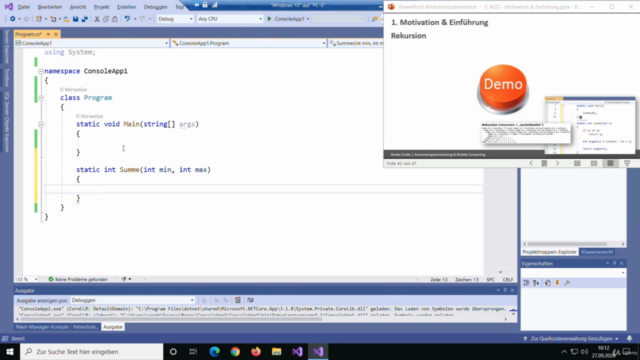The height and width of the screenshot is (360, 640).
Task: Click the categorized view icon in Eigenschaften
Action: tap(527, 283)
